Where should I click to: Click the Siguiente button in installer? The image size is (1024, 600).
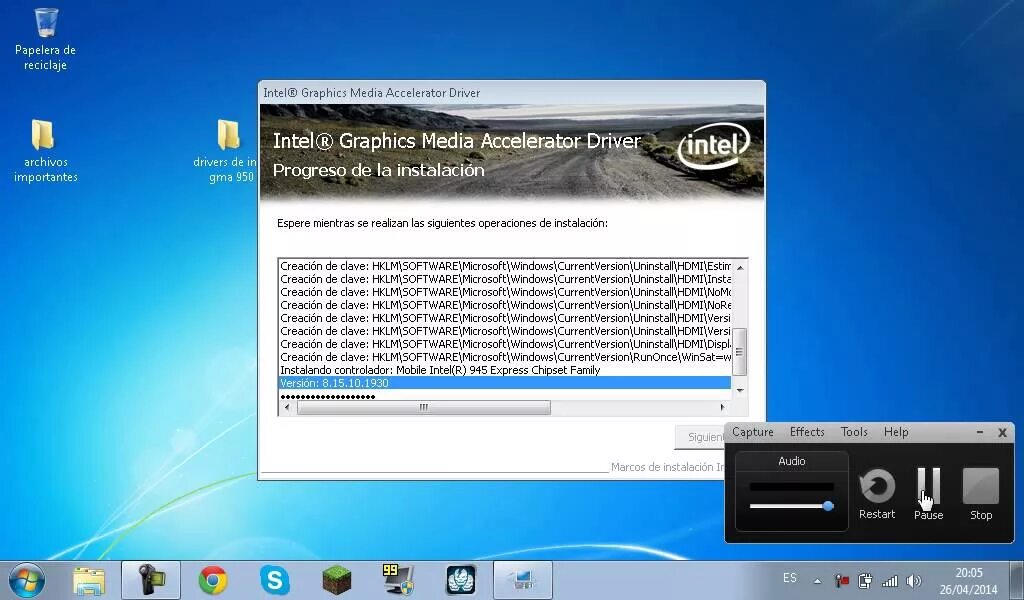click(x=700, y=437)
